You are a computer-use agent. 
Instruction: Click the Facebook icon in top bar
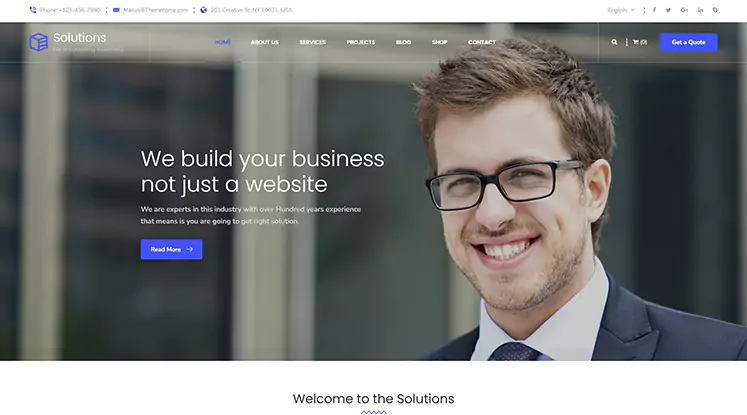pos(654,10)
